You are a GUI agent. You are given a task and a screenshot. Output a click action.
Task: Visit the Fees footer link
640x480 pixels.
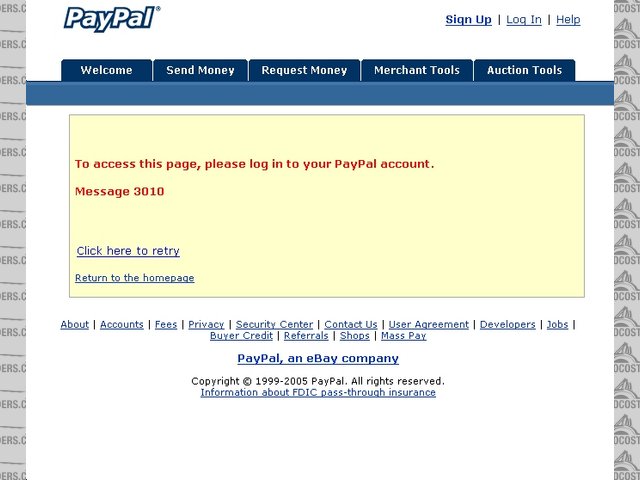[166, 324]
